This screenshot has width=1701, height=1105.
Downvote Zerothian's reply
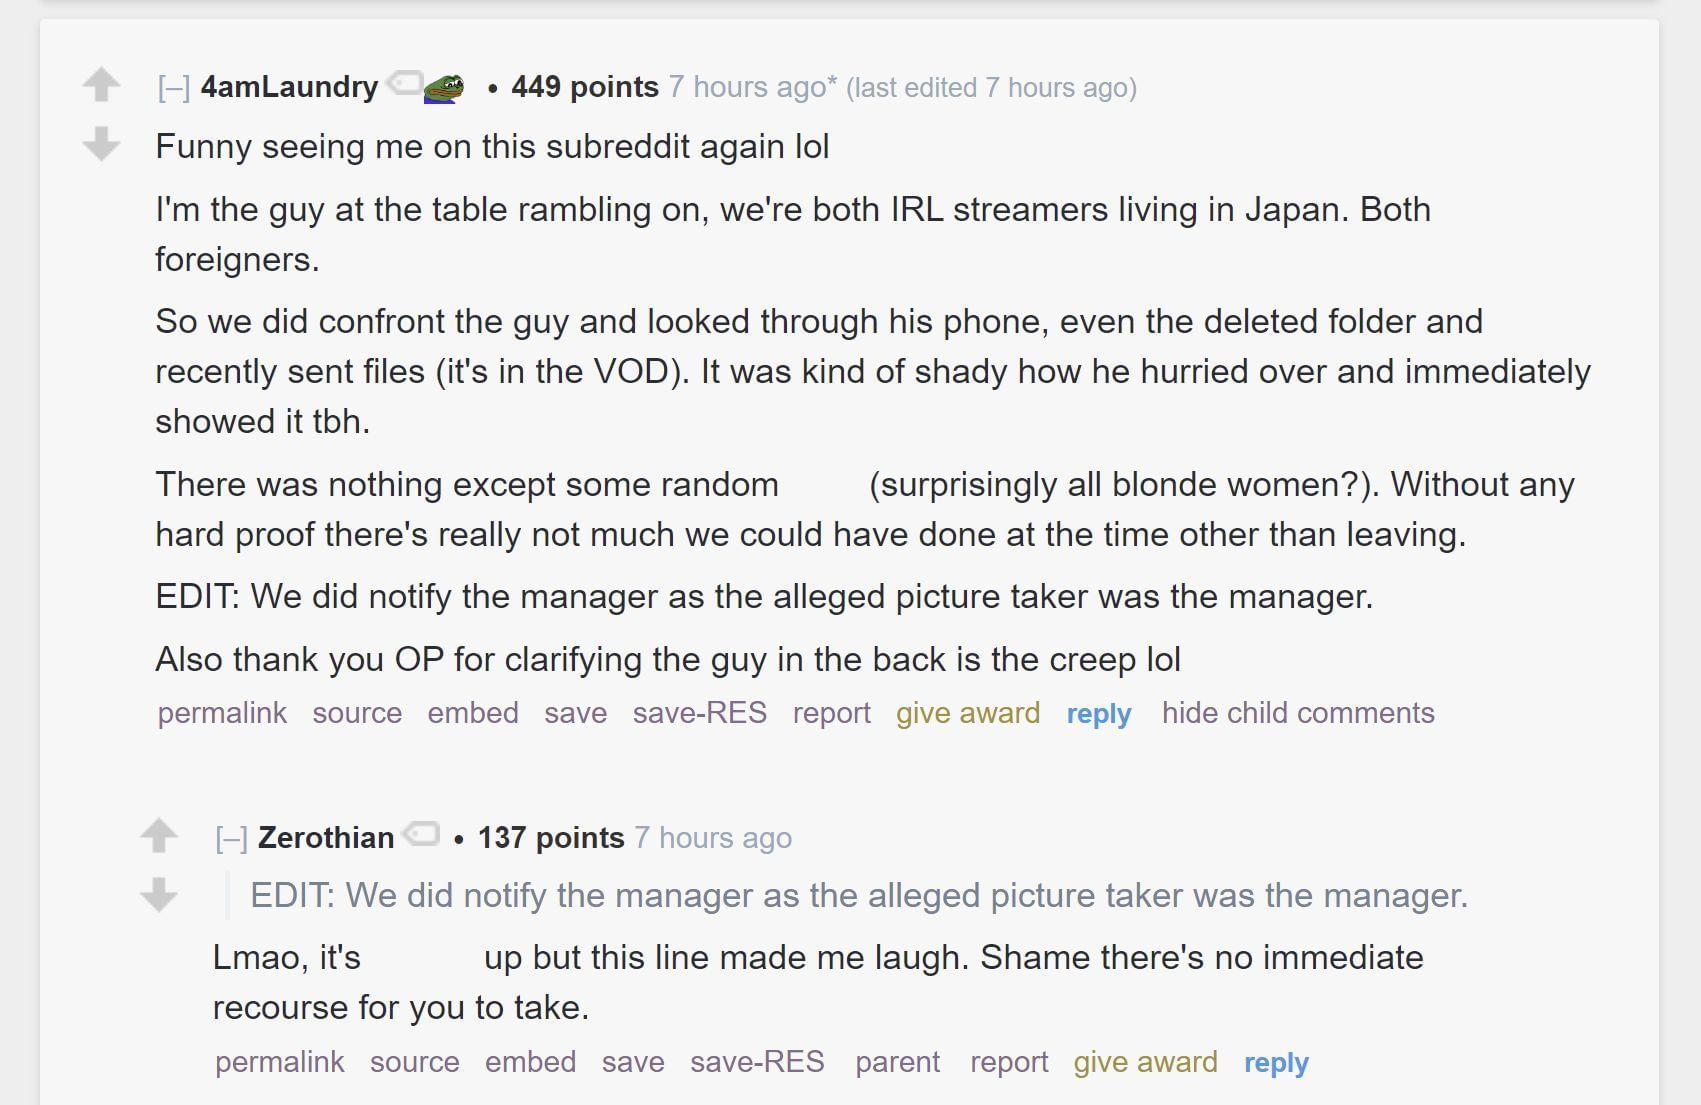[159, 894]
